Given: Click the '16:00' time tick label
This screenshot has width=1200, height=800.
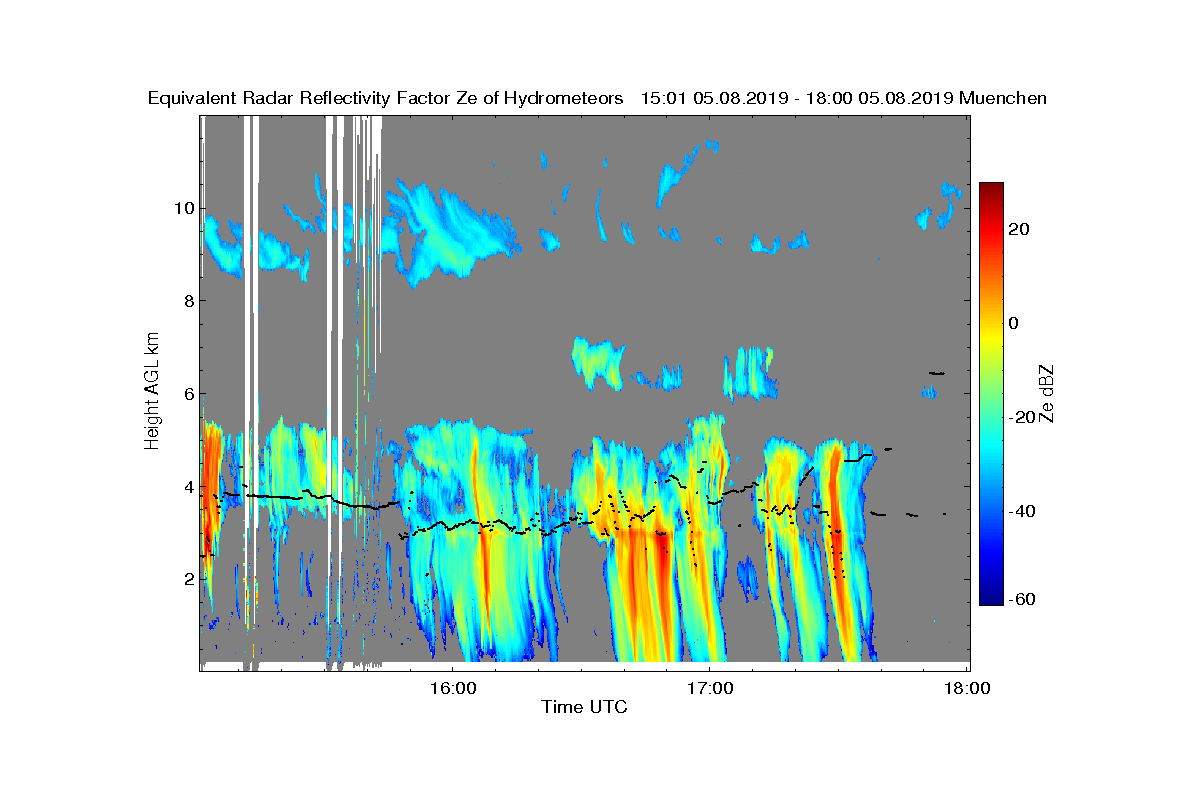Looking at the screenshot, I should [x=452, y=688].
